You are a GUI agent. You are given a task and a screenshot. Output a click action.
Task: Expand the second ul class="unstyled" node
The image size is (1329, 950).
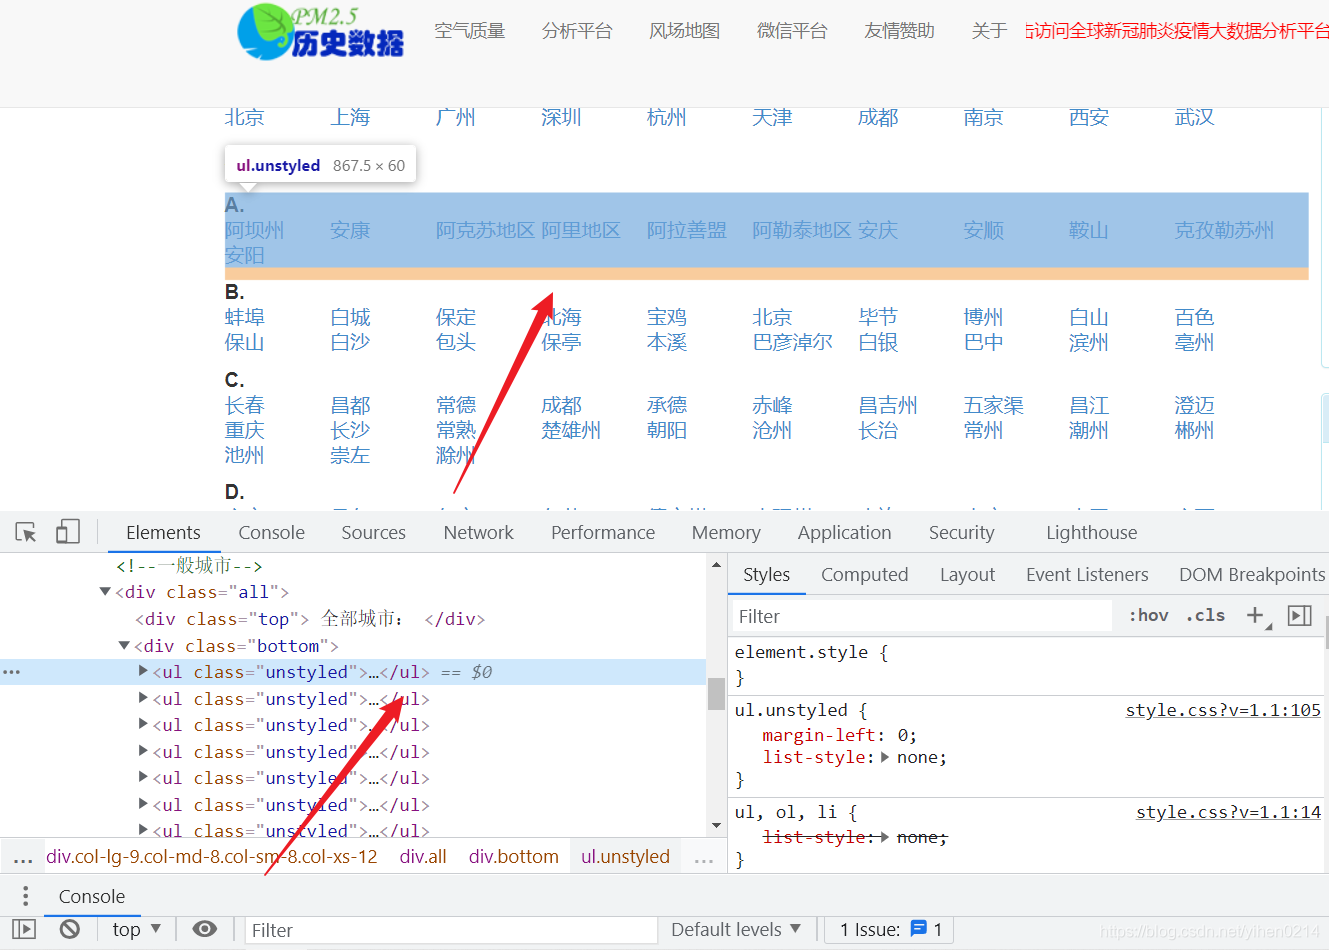point(143,698)
